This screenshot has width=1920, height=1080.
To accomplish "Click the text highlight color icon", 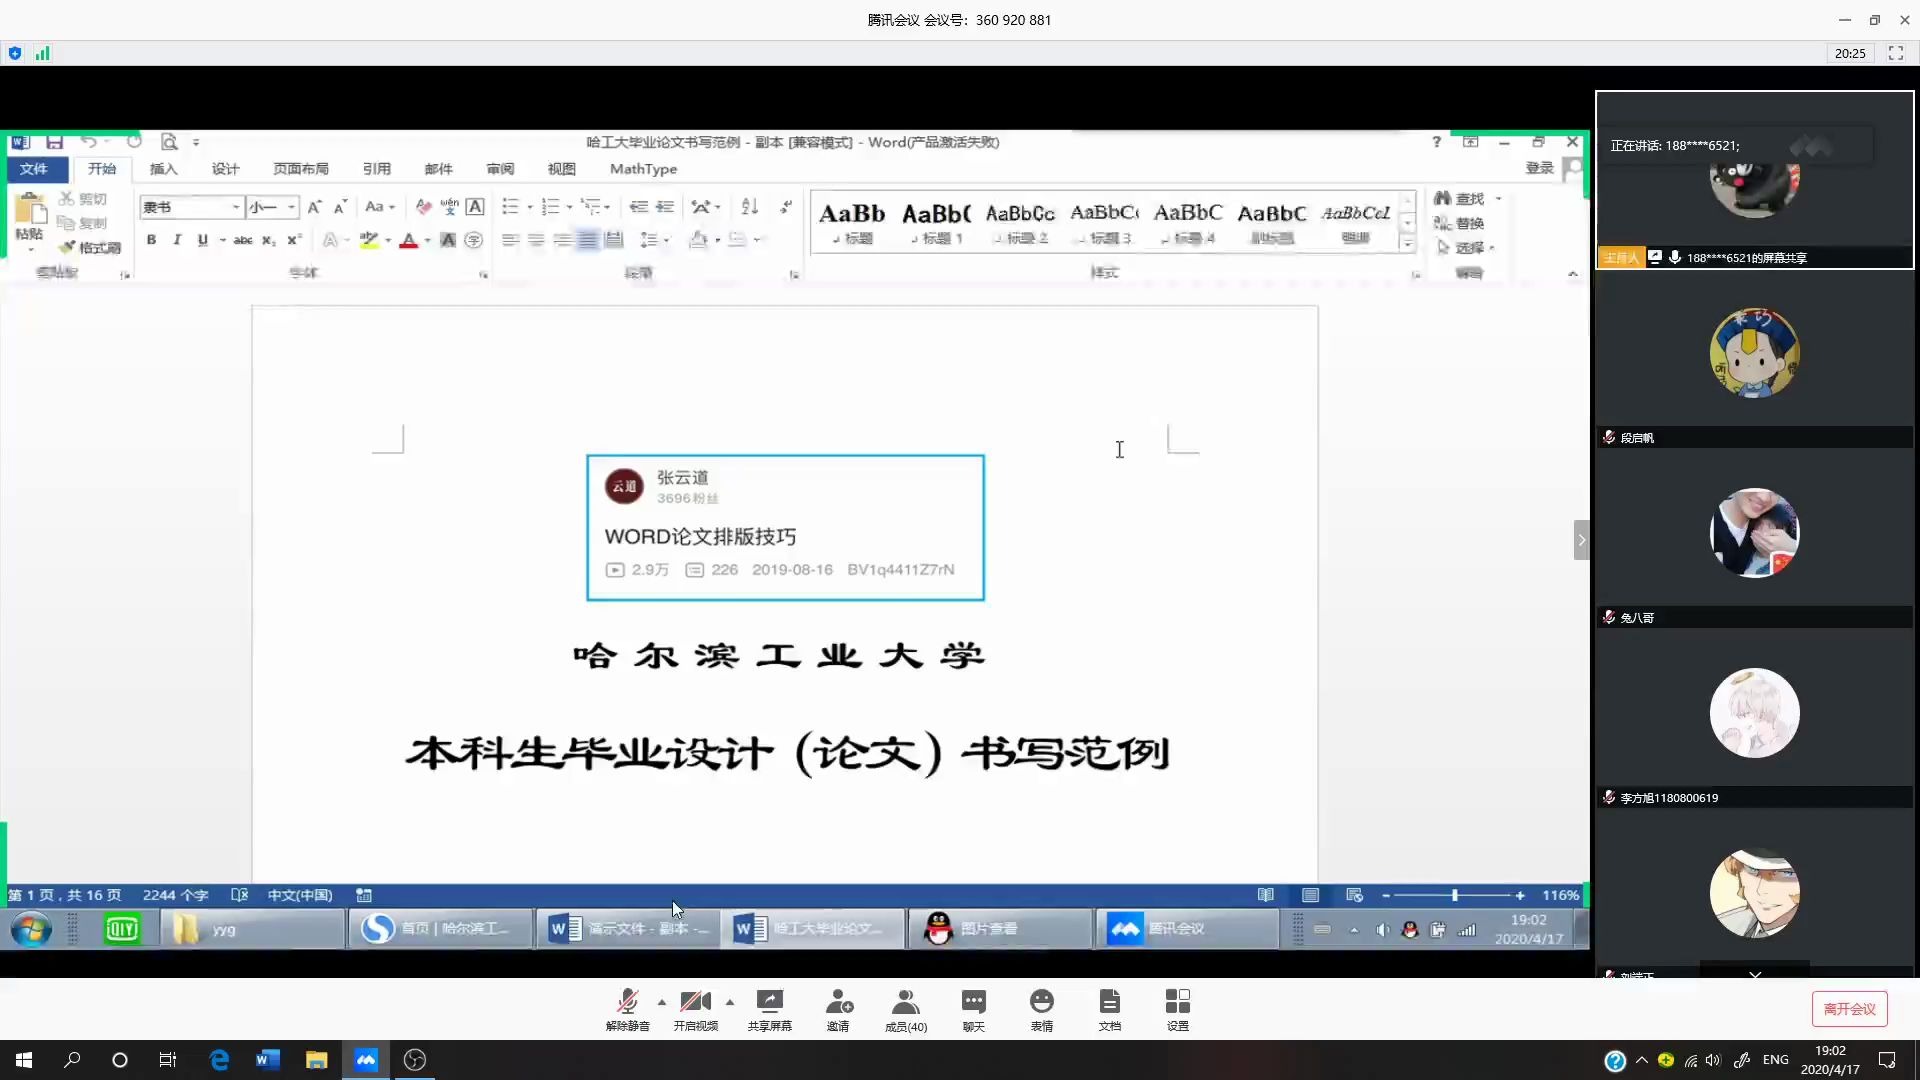I will coord(369,240).
